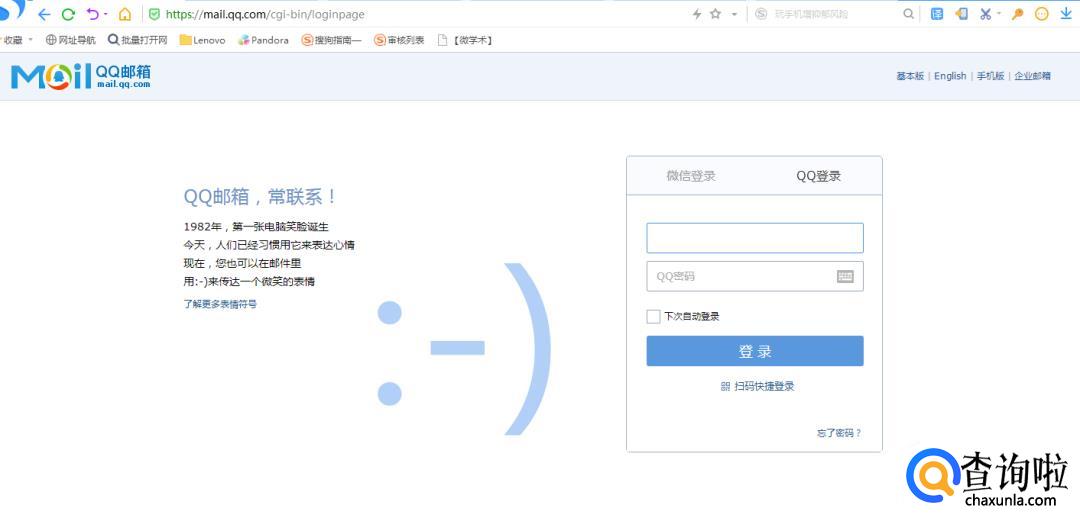1080x531 pixels.
Task: Open the Lenovo bookmark folder
Action: click(202, 40)
